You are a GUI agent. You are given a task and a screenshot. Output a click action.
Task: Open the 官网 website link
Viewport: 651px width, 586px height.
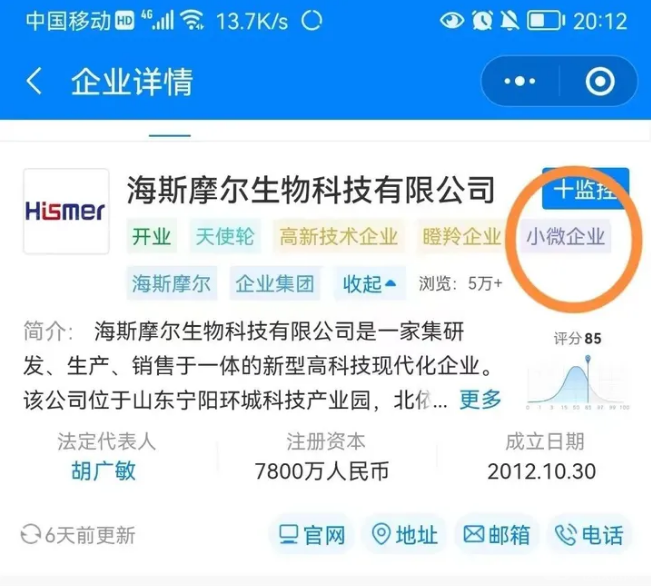tap(312, 535)
